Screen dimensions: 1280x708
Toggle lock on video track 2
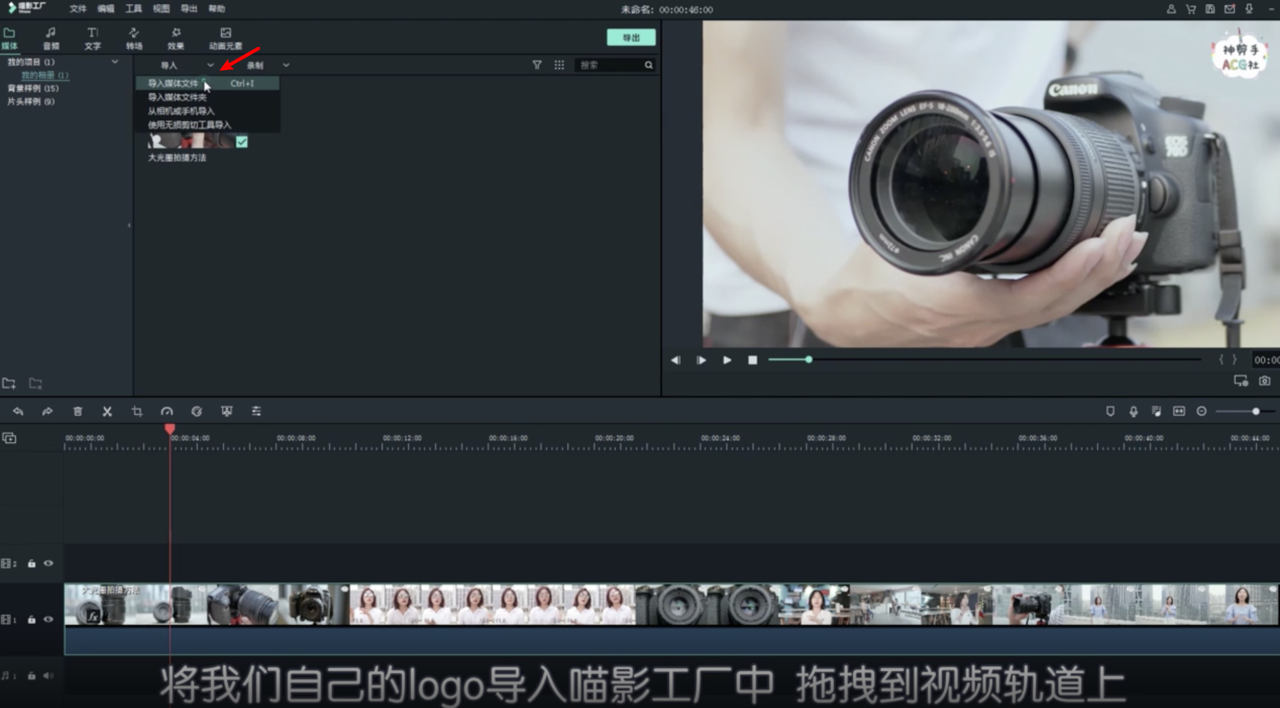[x=32, y=564]
